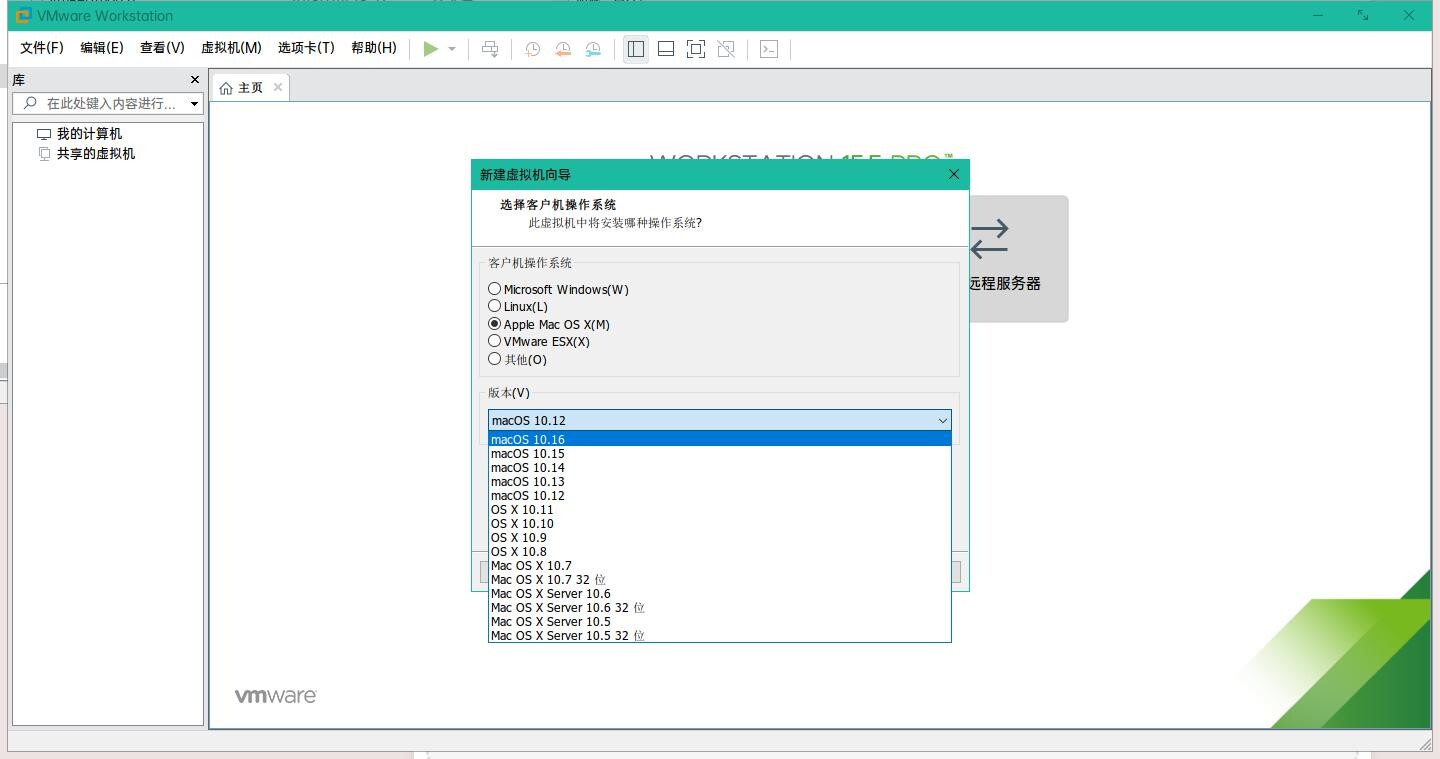The width and height of the screenshot is (1440, 759).
Task: Pick macOS 10.15 from version list
Action: point(528,454)
